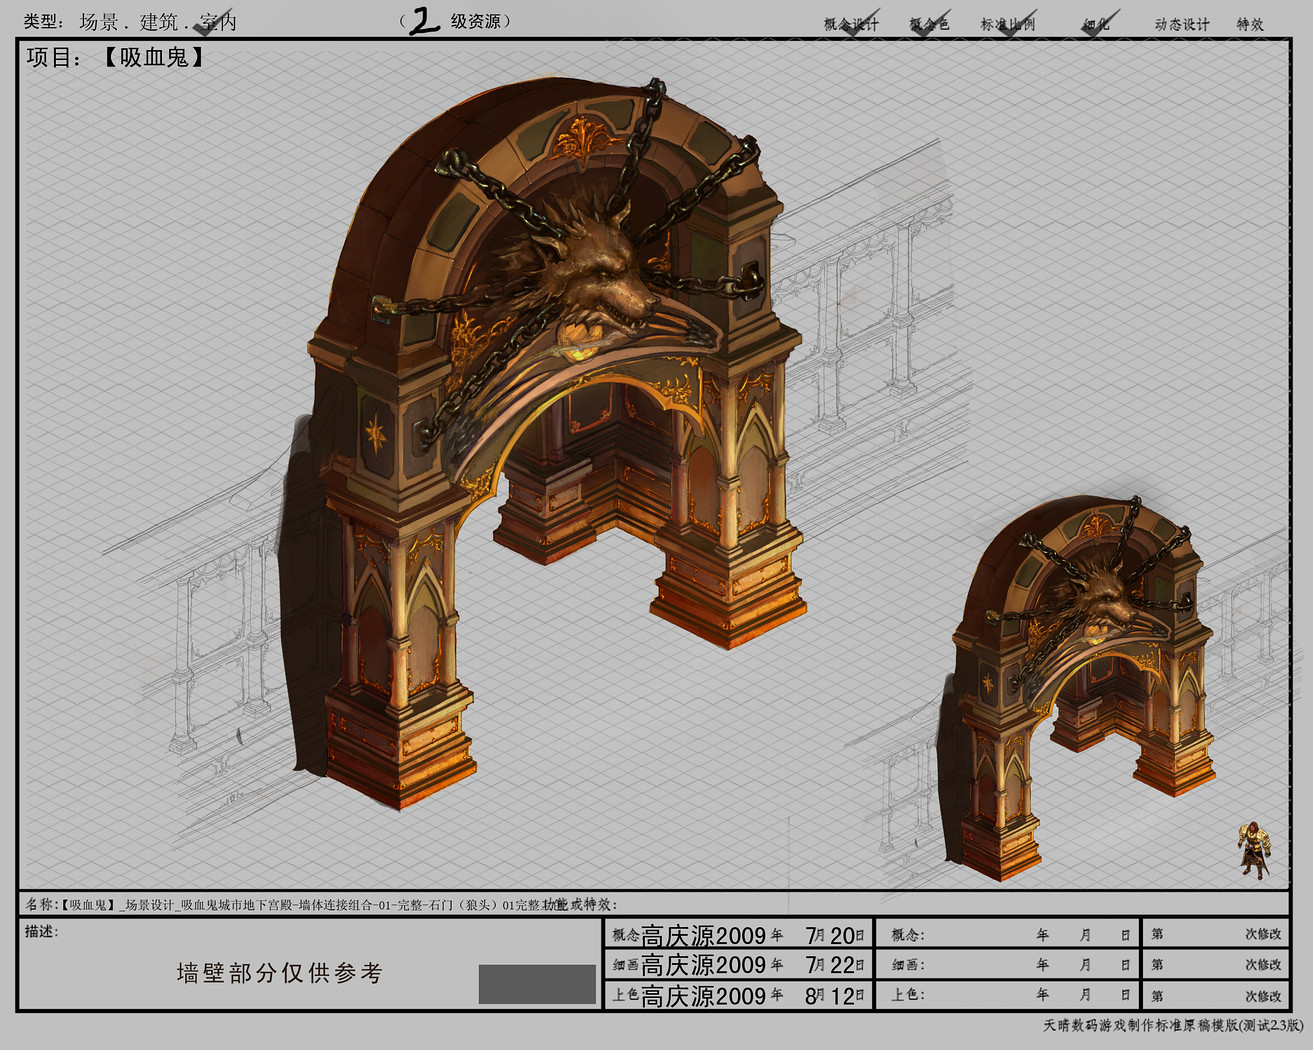
Task: Click the 类型 label
Action: pyautogui.click(x=43, y=22)
